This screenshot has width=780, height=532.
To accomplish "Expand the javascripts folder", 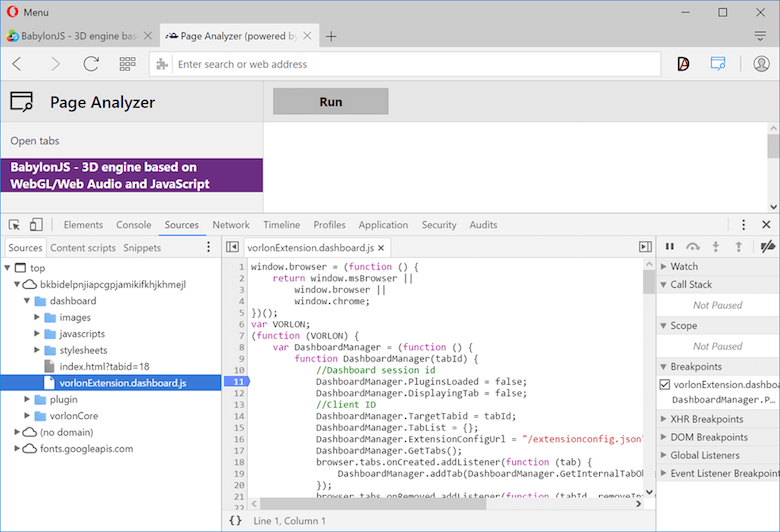I will pos(37,334).
